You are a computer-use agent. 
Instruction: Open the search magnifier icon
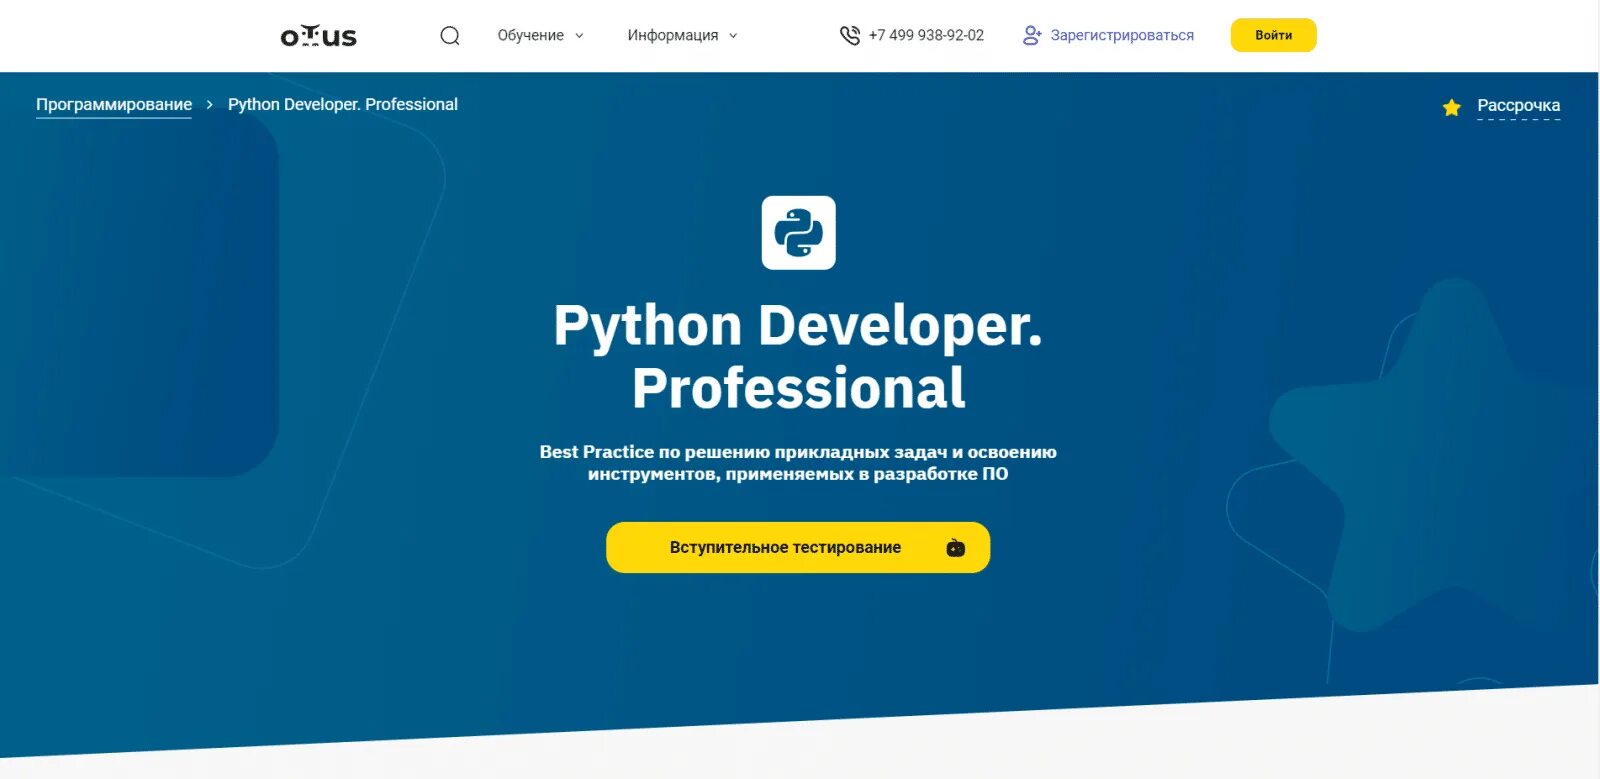[450, 35]
